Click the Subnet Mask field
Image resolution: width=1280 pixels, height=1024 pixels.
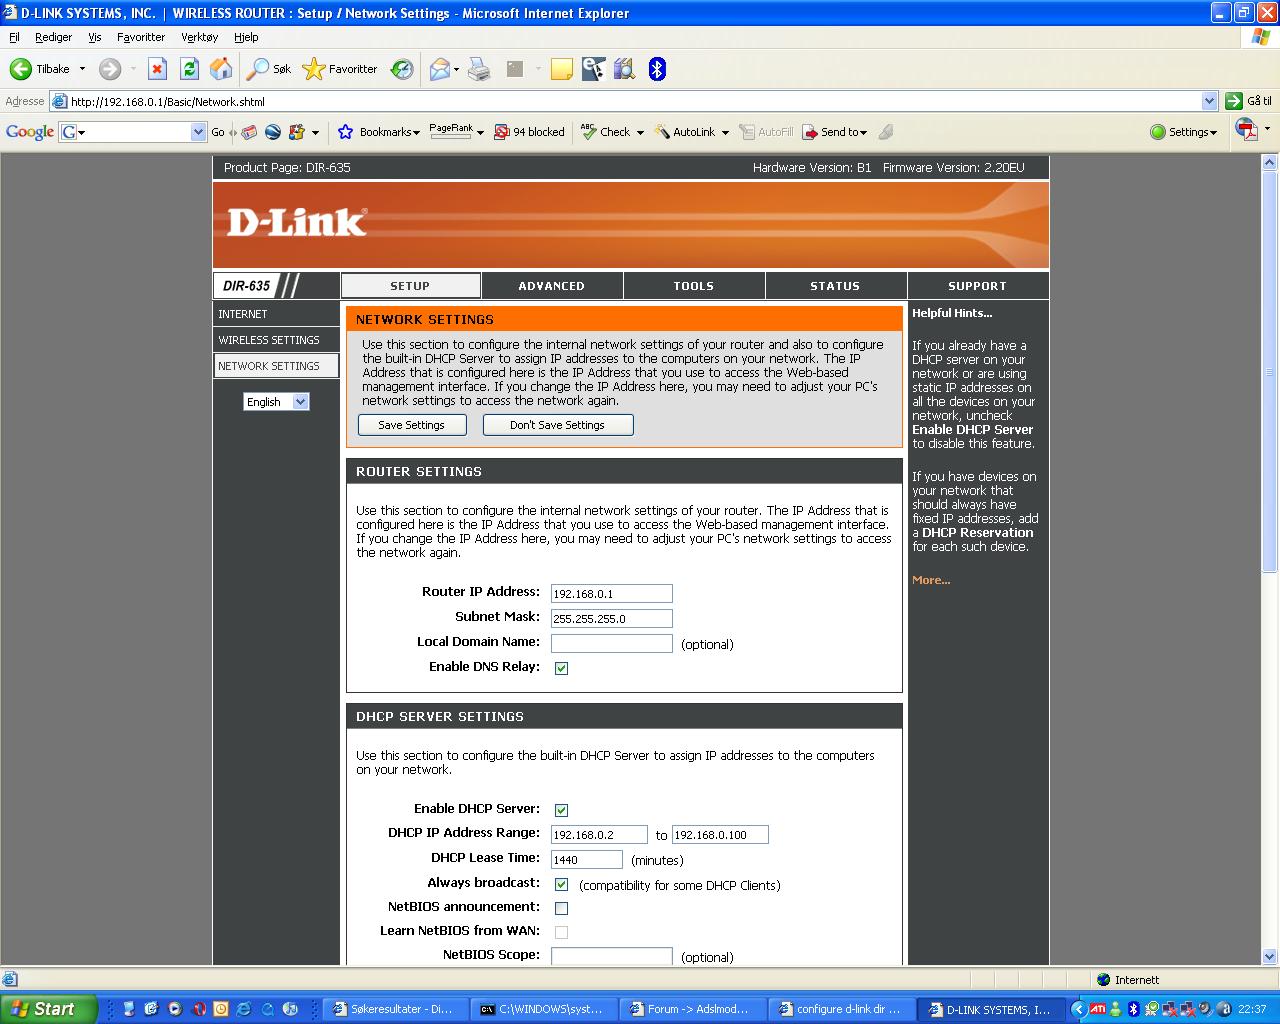click(611, 618)
